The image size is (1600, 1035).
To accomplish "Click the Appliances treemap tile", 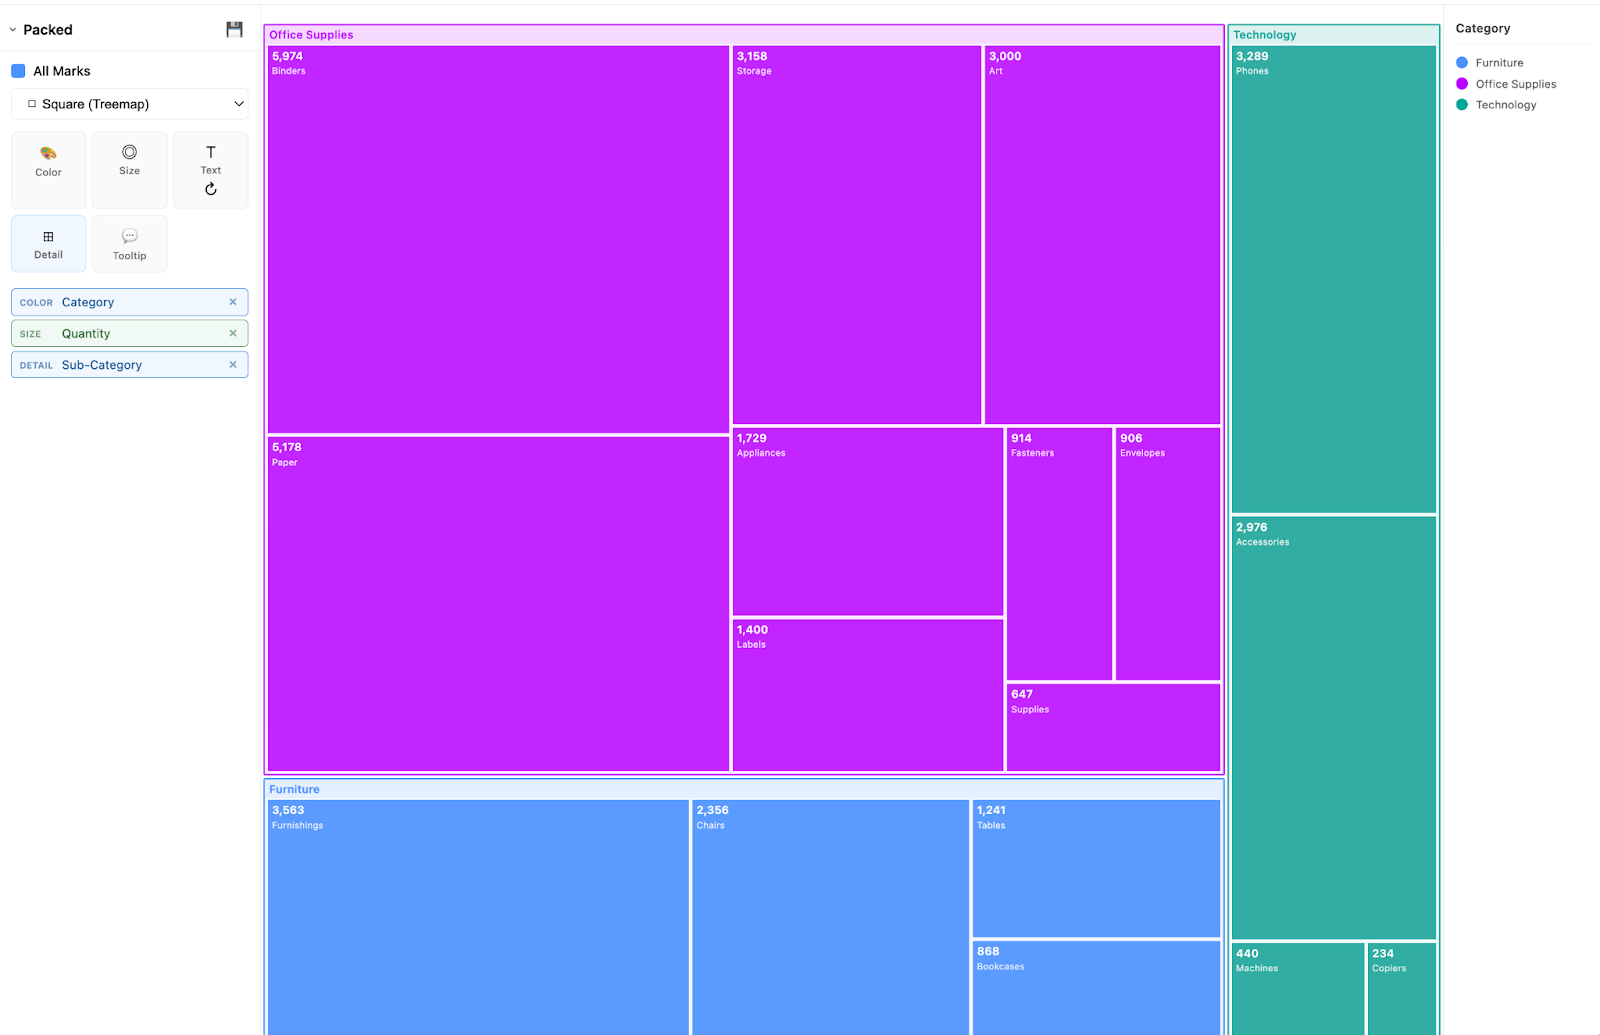I will point(868,522).
